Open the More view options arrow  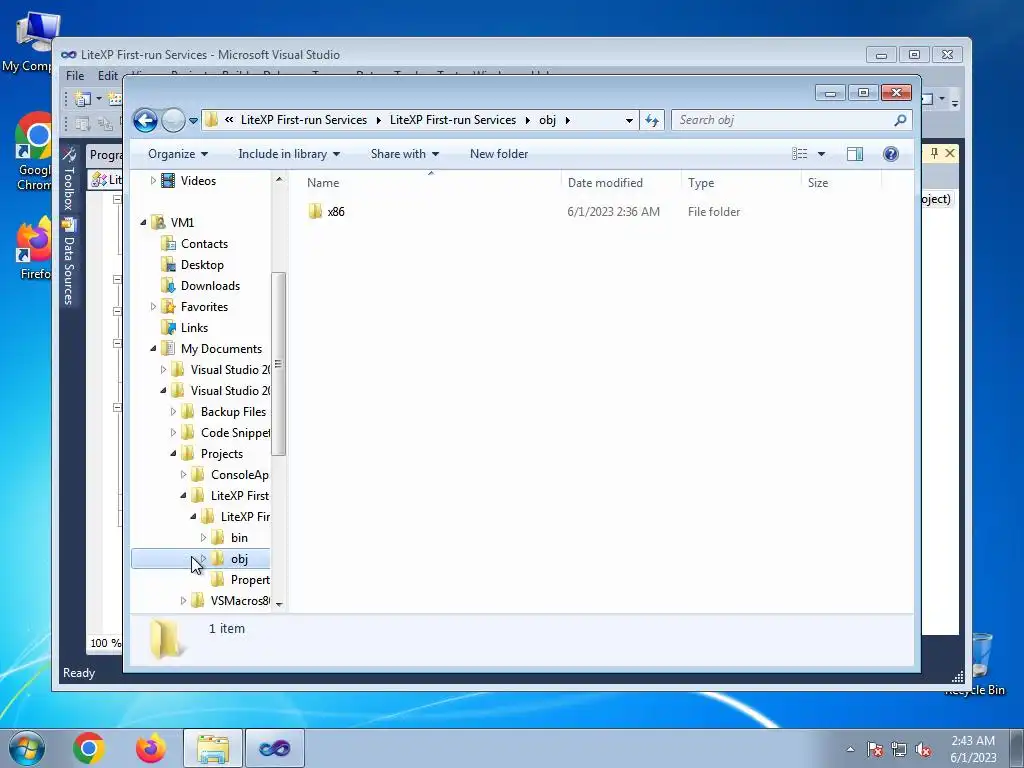[x=822, y=154]
